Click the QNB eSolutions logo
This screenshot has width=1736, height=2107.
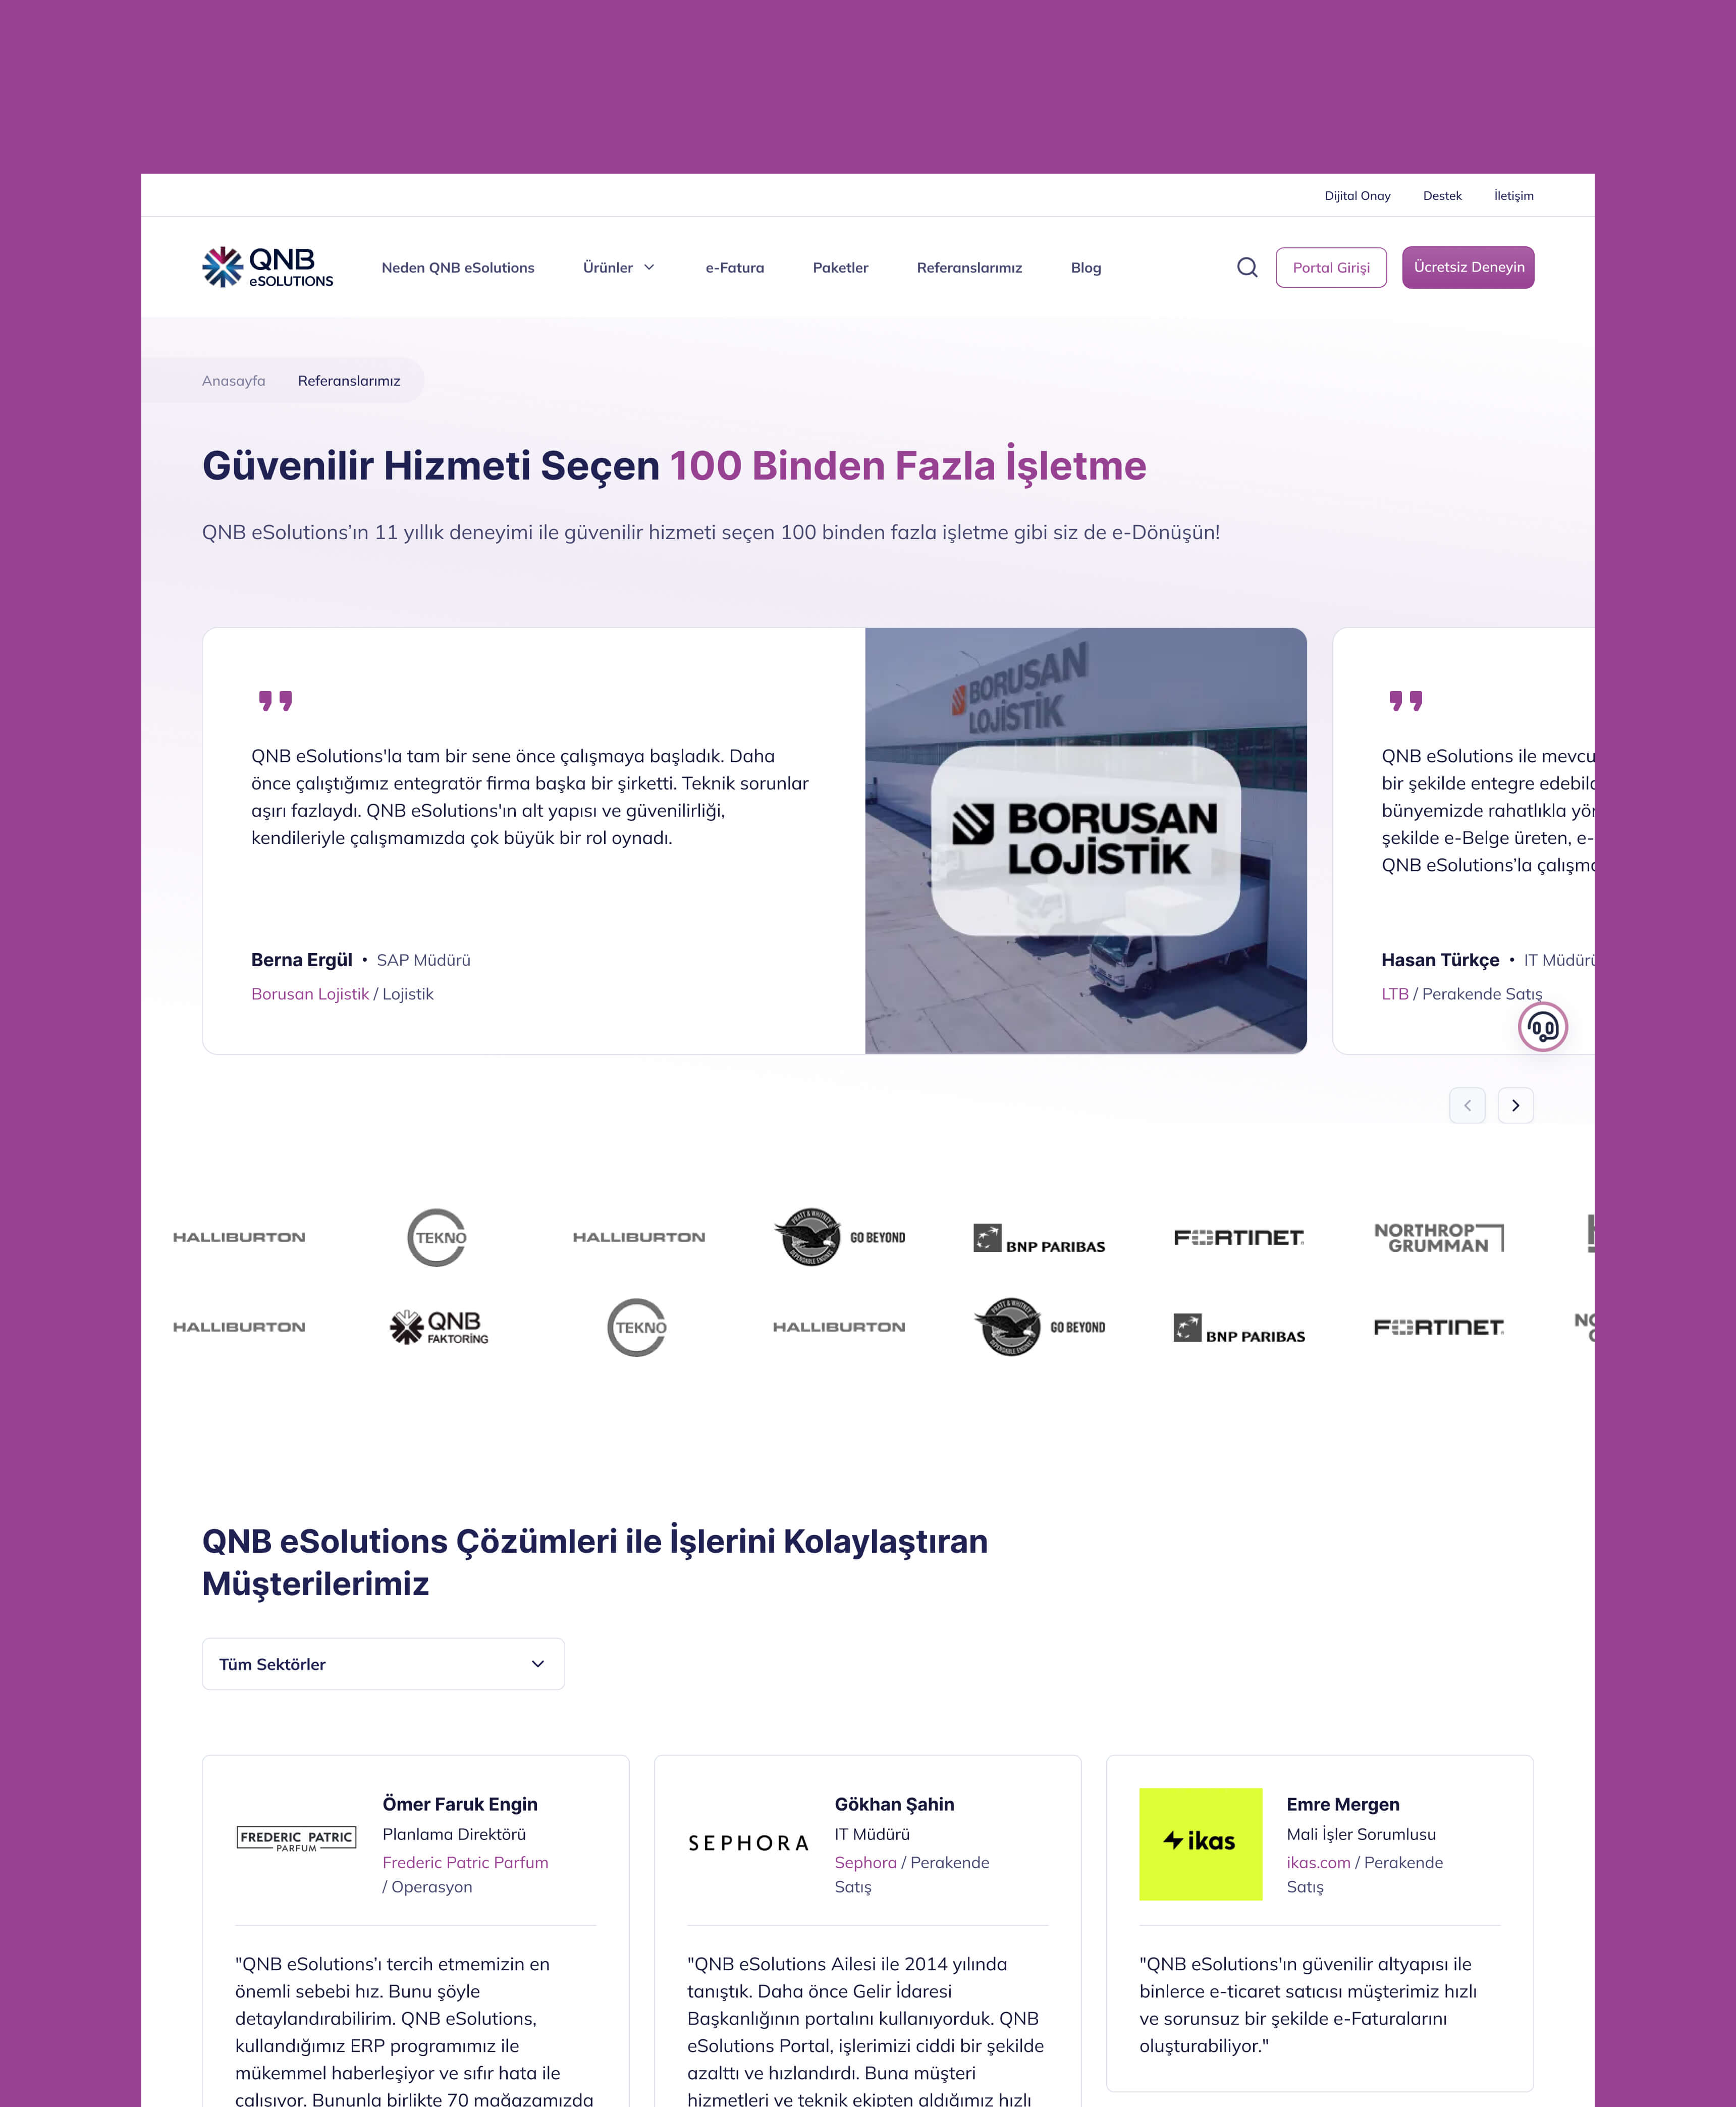coord(267,267)
